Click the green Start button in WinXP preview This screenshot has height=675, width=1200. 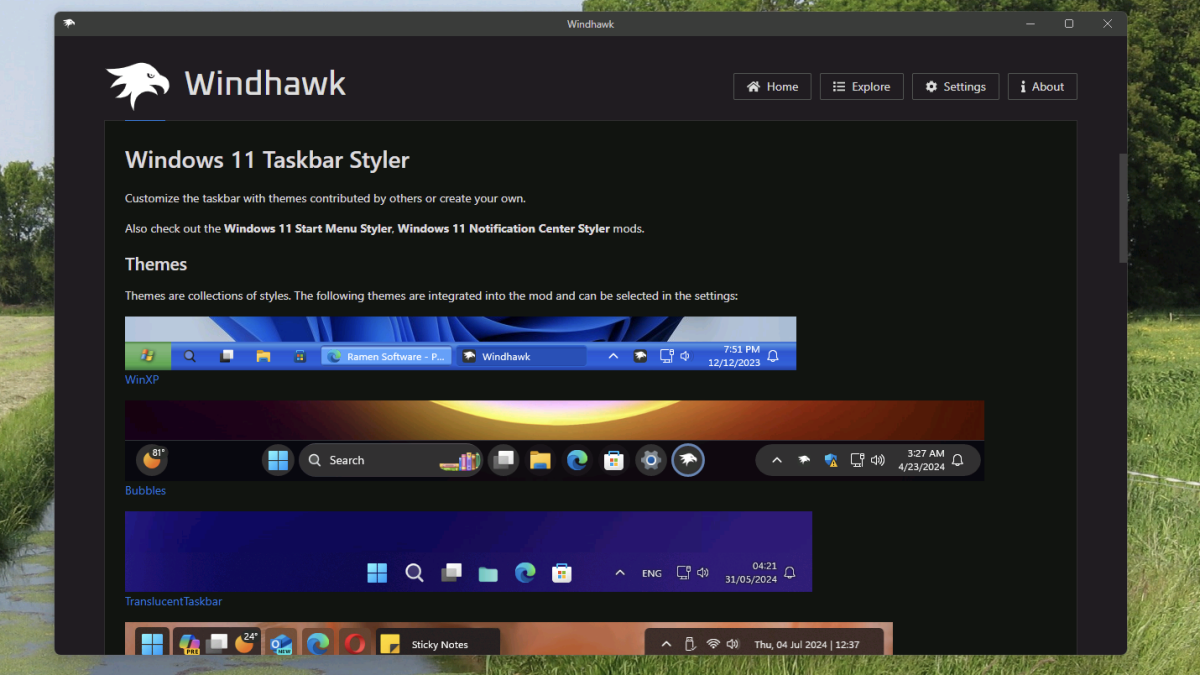pos(147,356)
